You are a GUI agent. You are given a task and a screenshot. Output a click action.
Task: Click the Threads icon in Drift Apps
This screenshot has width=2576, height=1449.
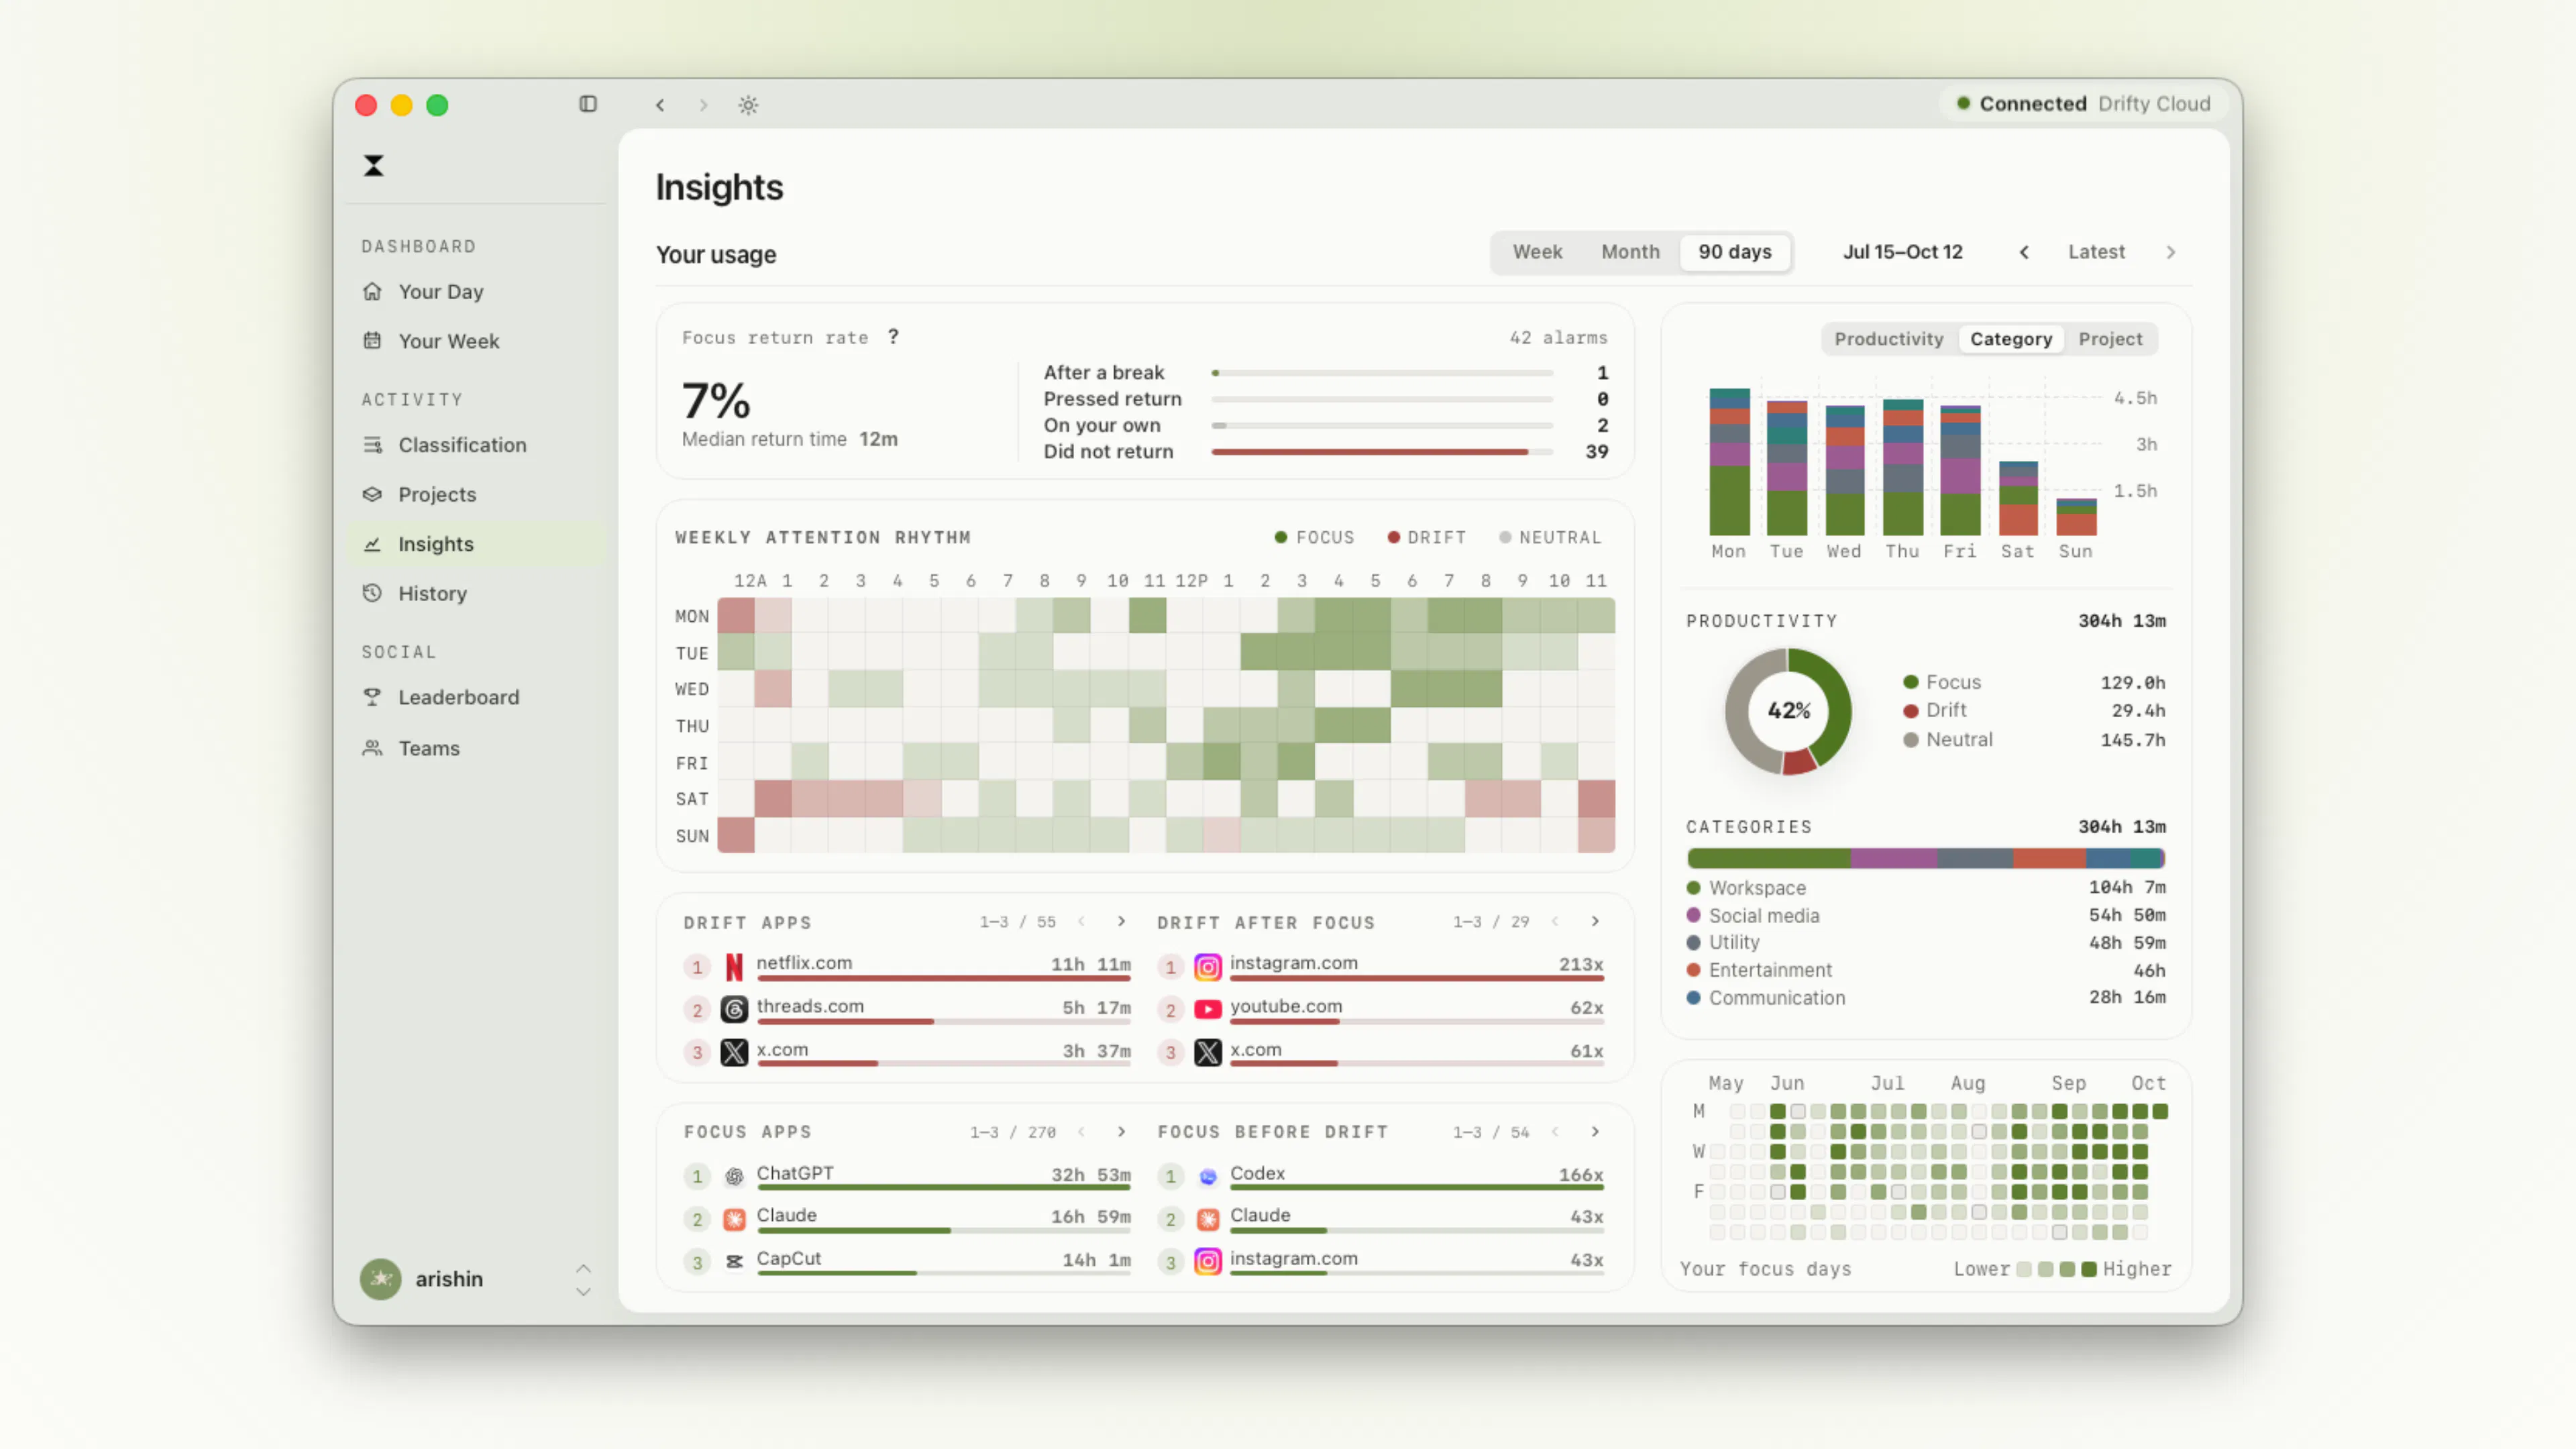[734, 1009]
